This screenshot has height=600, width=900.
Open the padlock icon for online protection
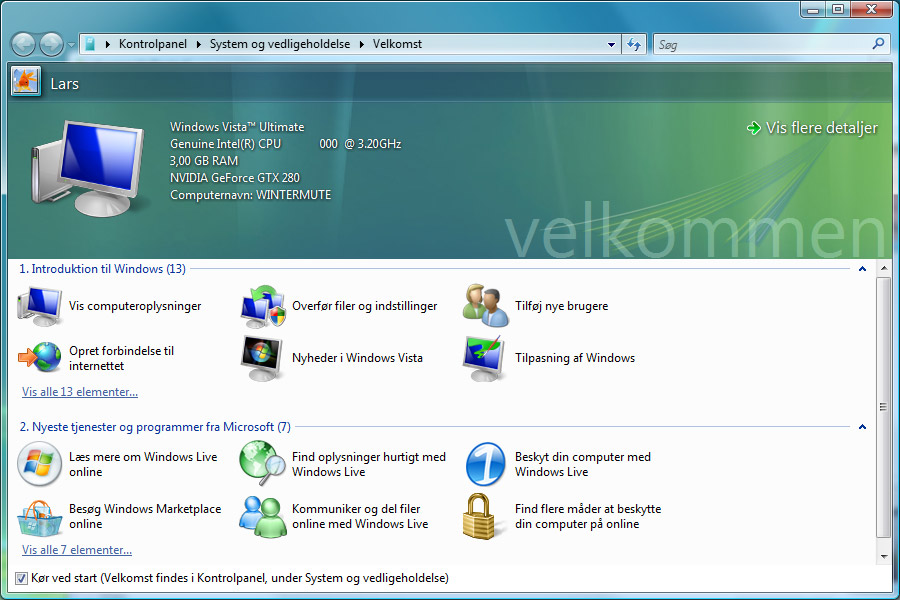click(479, 517)
